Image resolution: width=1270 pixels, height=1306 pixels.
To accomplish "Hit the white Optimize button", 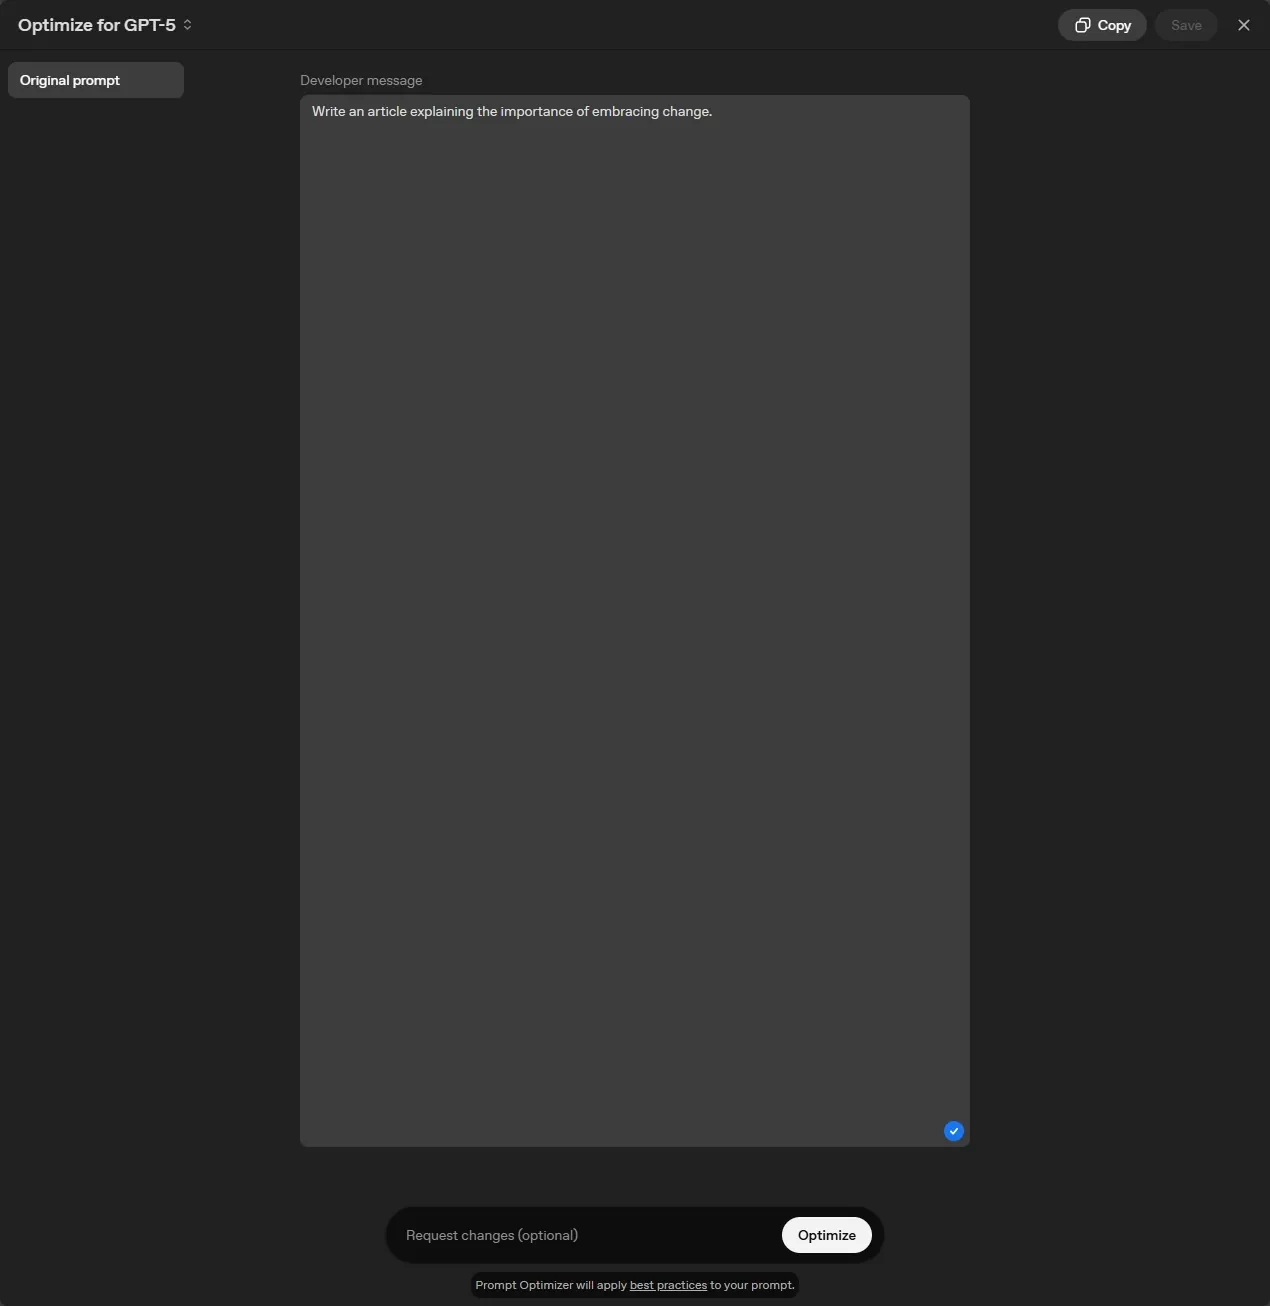I will coord(826,1235).
